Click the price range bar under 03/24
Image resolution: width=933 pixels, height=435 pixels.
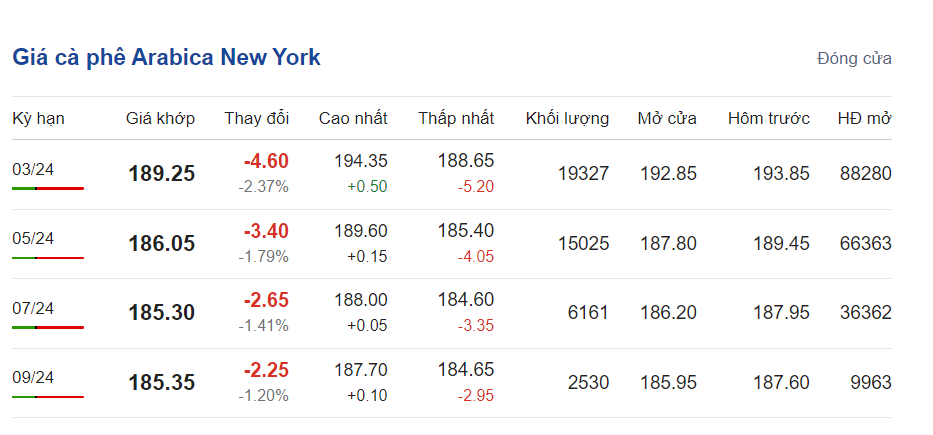tap(48, 188)
